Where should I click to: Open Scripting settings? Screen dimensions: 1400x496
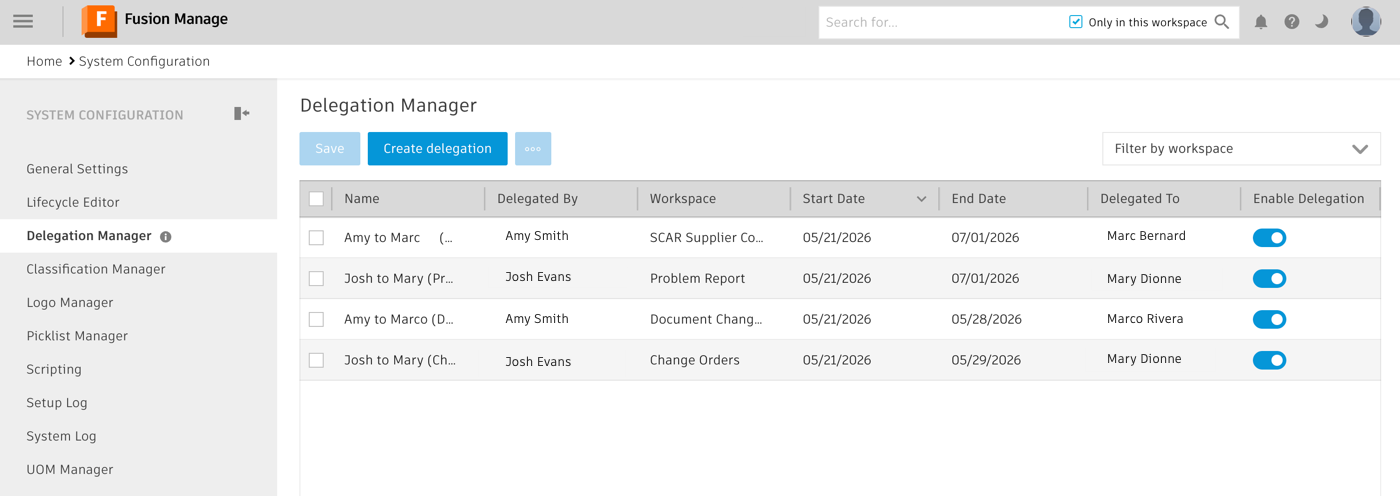coord(54,369)
